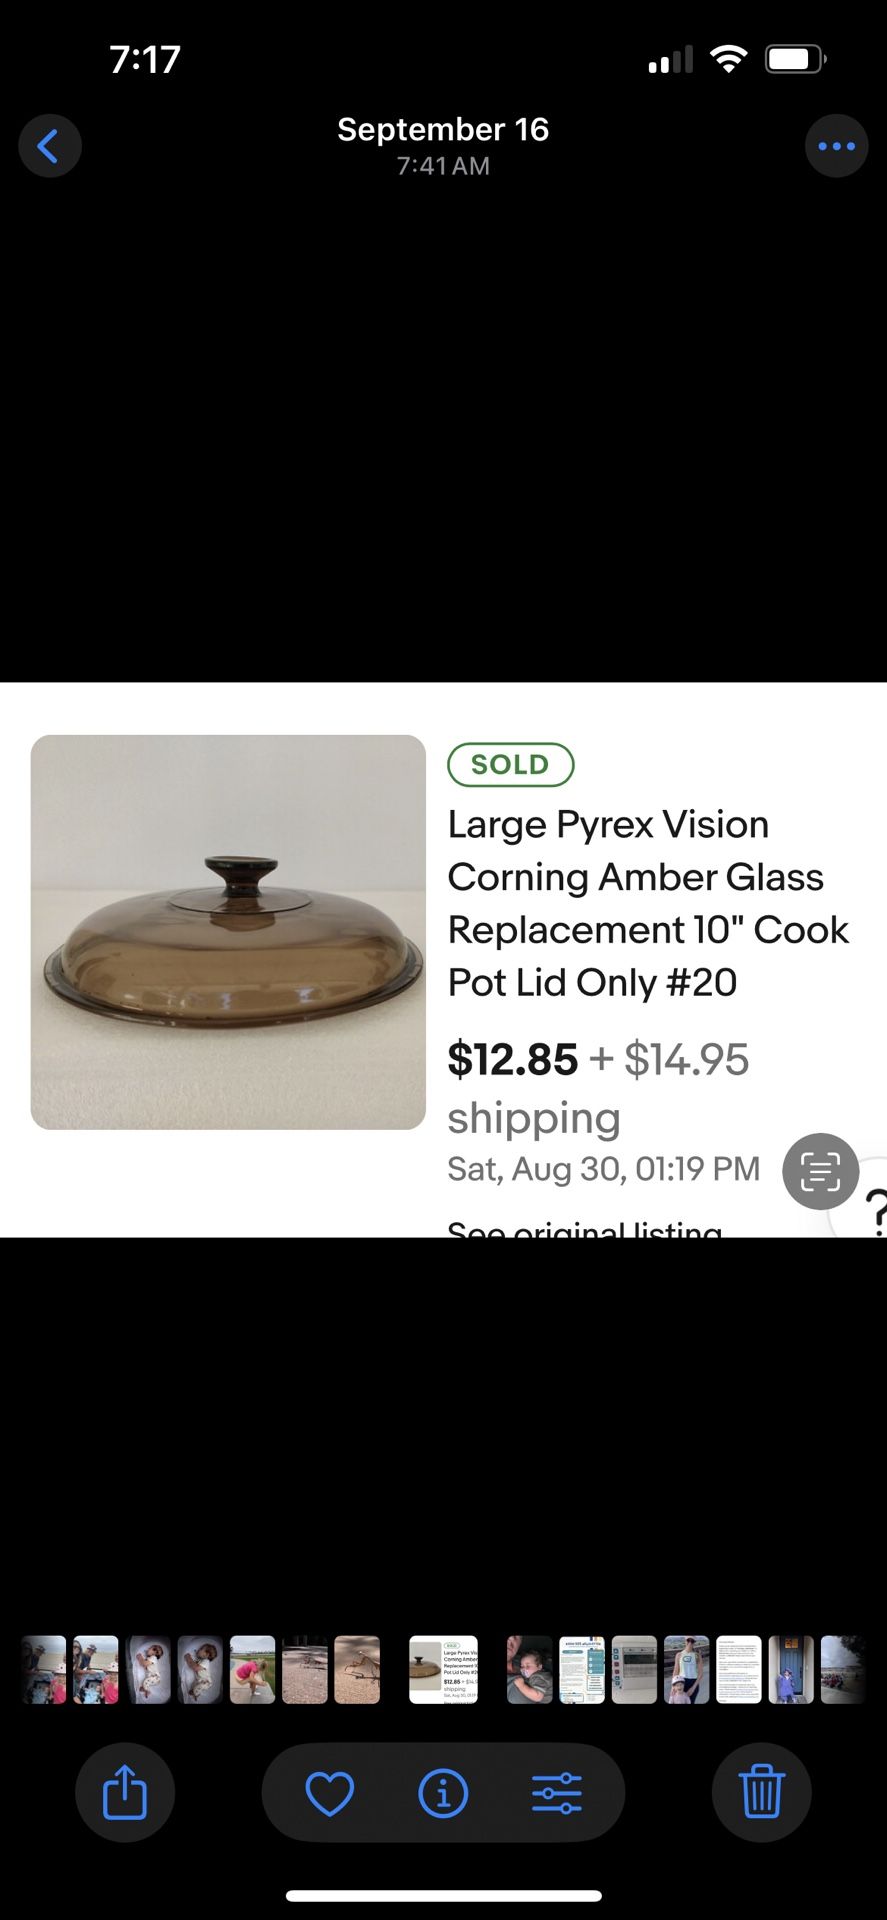Tap the See original listing link

(x=584, y=1229)
